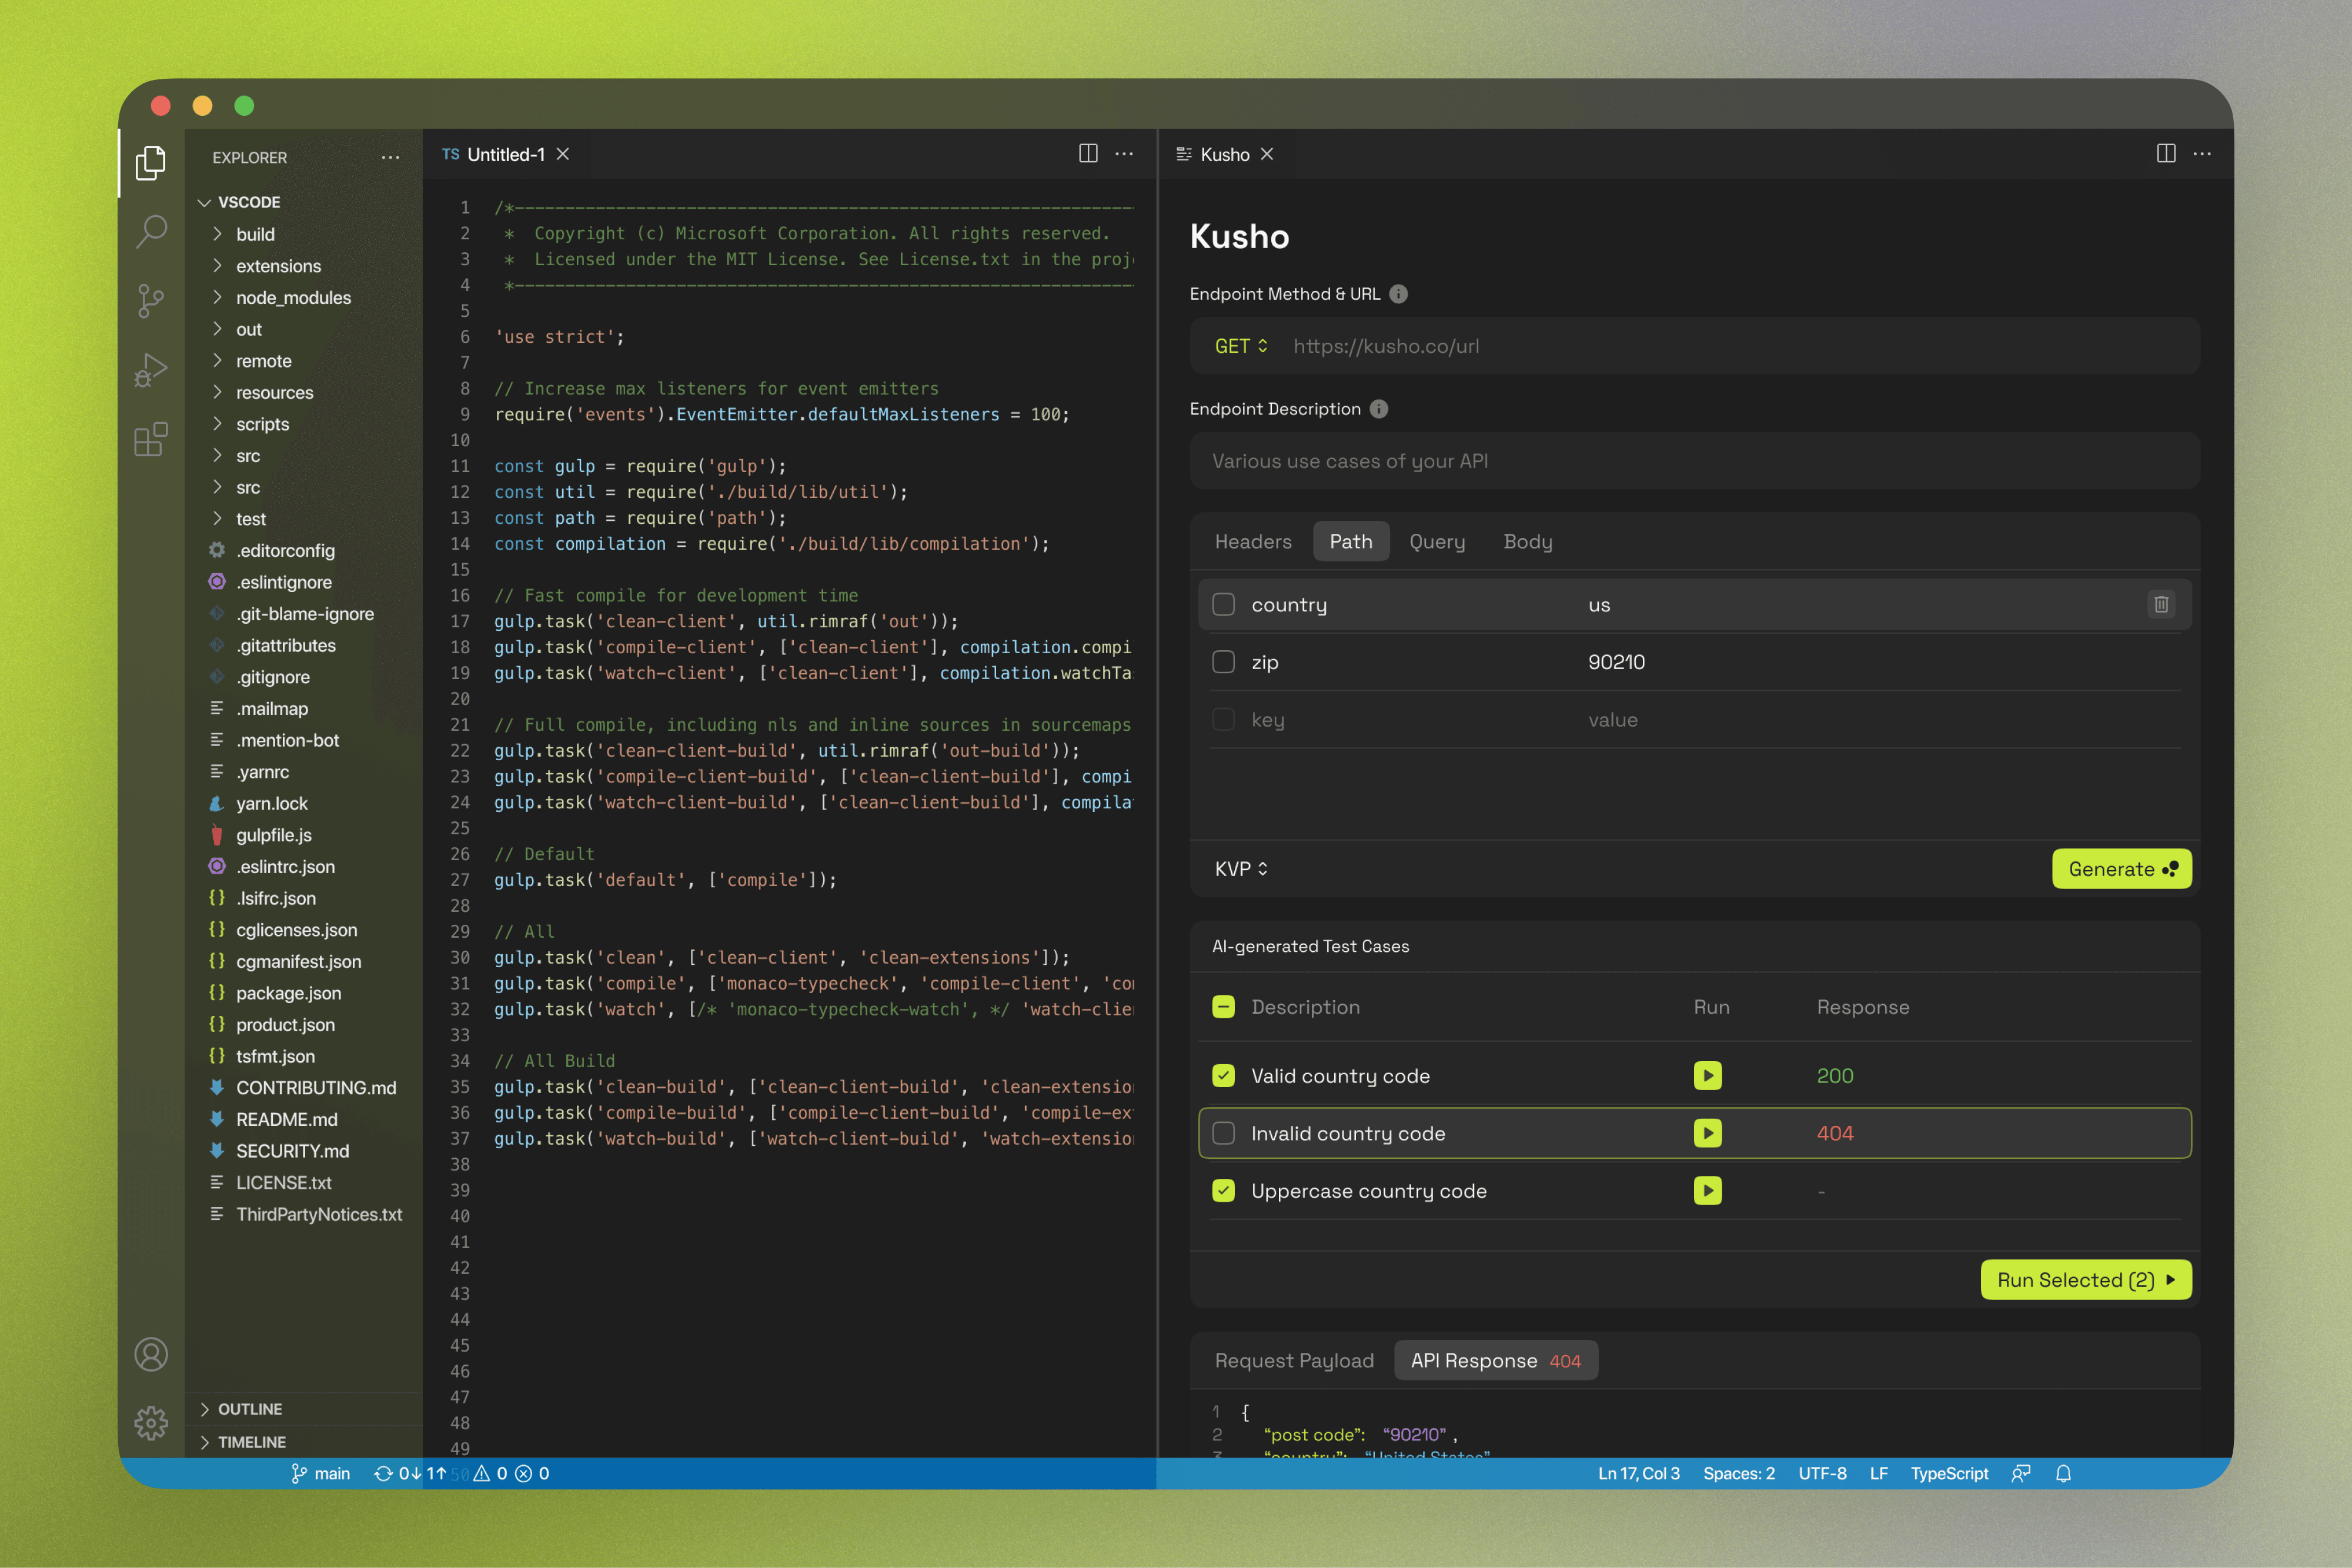The width and height of the screenshot is (2352, 1568).
Task: Open Source Control view icon
Action: [x=151, y=300]
